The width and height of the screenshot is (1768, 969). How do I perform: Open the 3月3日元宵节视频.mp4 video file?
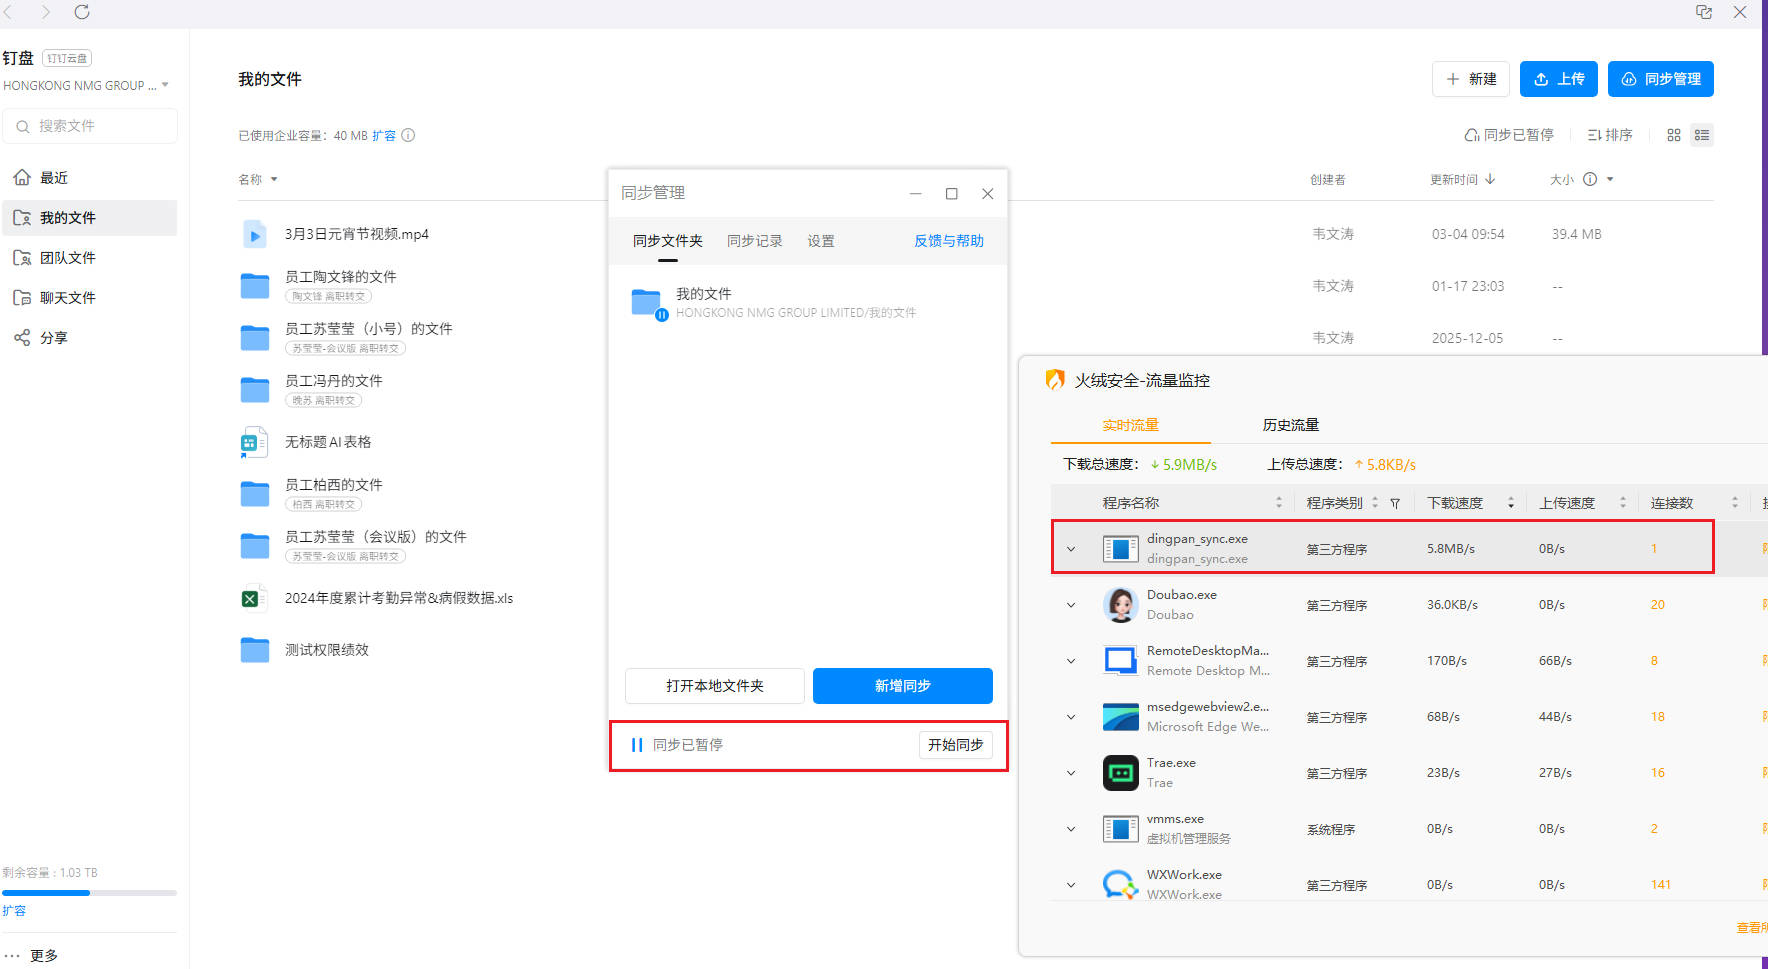[356, 234]
